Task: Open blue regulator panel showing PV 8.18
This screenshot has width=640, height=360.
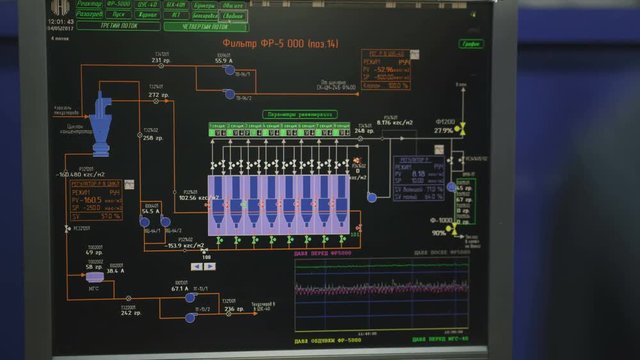Action: pyautogui.click(x=419, y=178)
